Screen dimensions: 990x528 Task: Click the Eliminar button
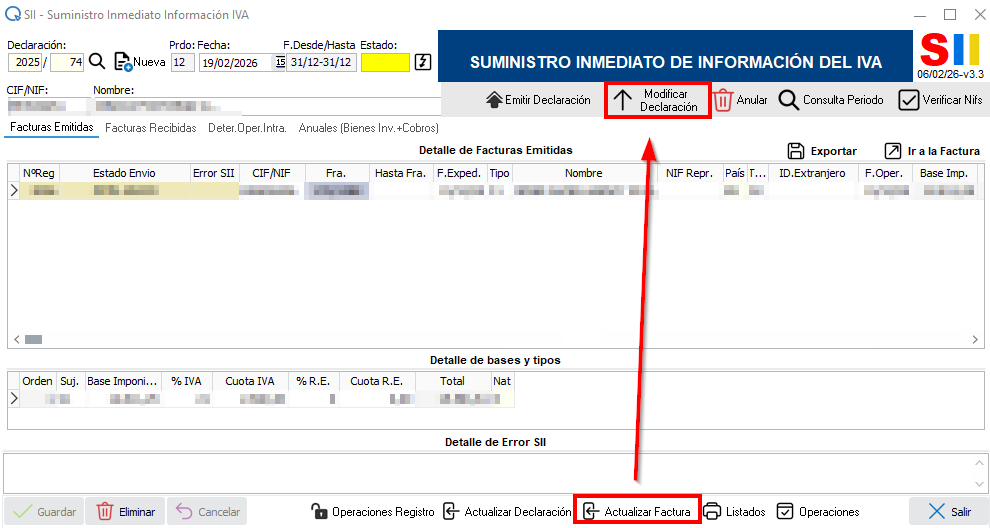coord(125,512)
